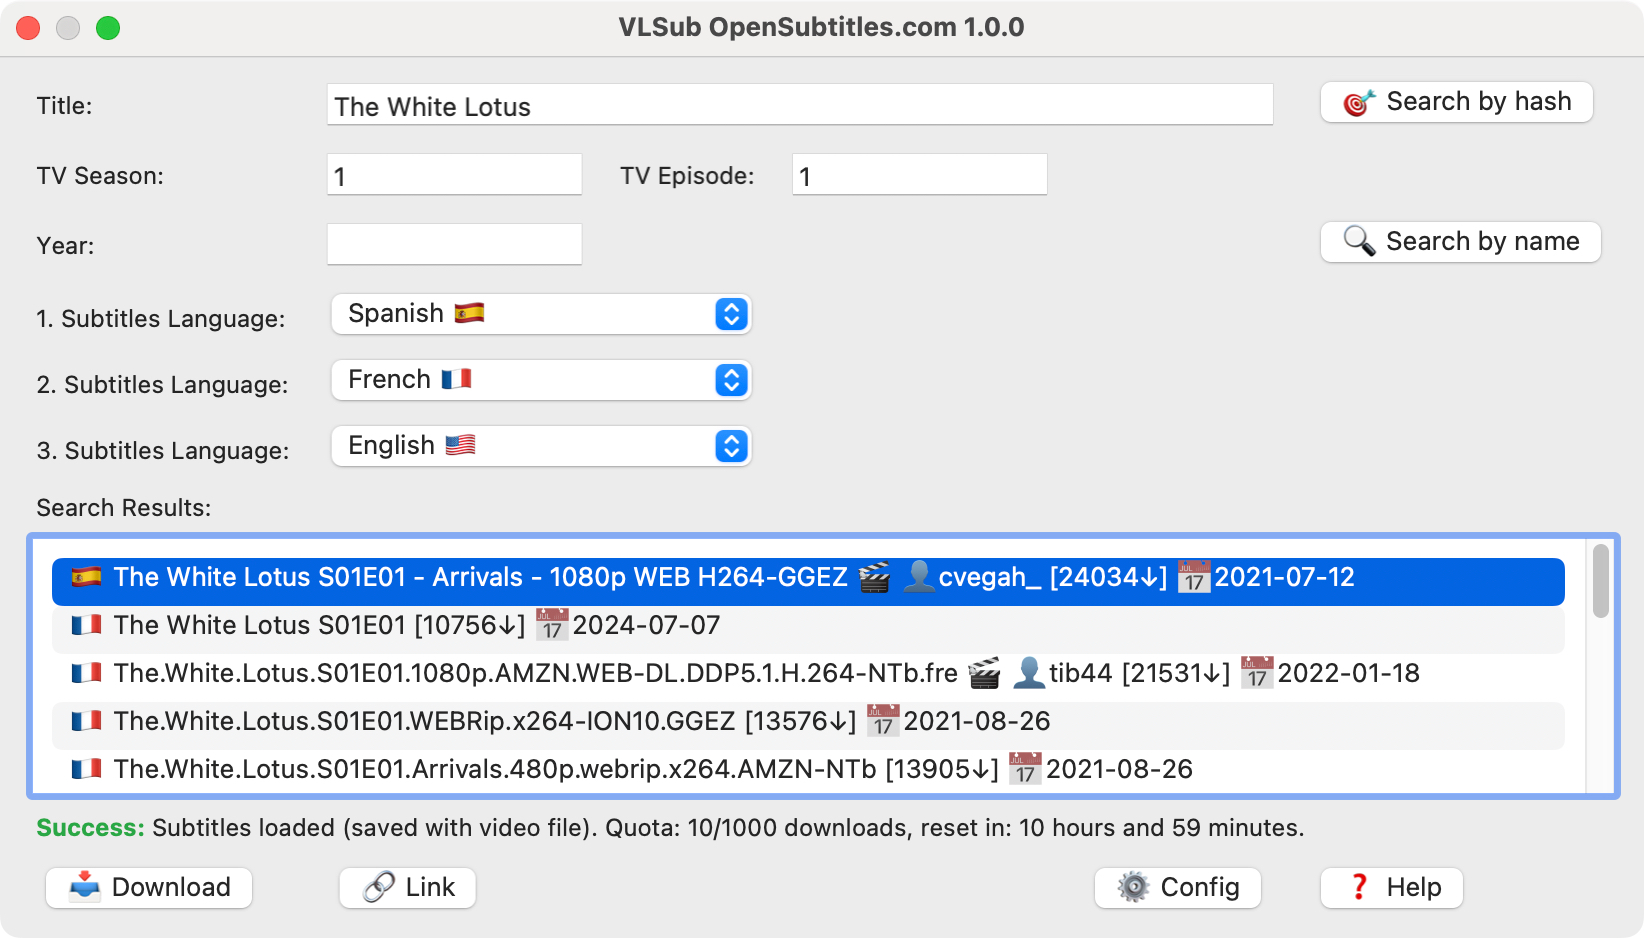Screen dimensions: 1644x938
Task: Click the Search by hash button
Action: (1456, 102)
